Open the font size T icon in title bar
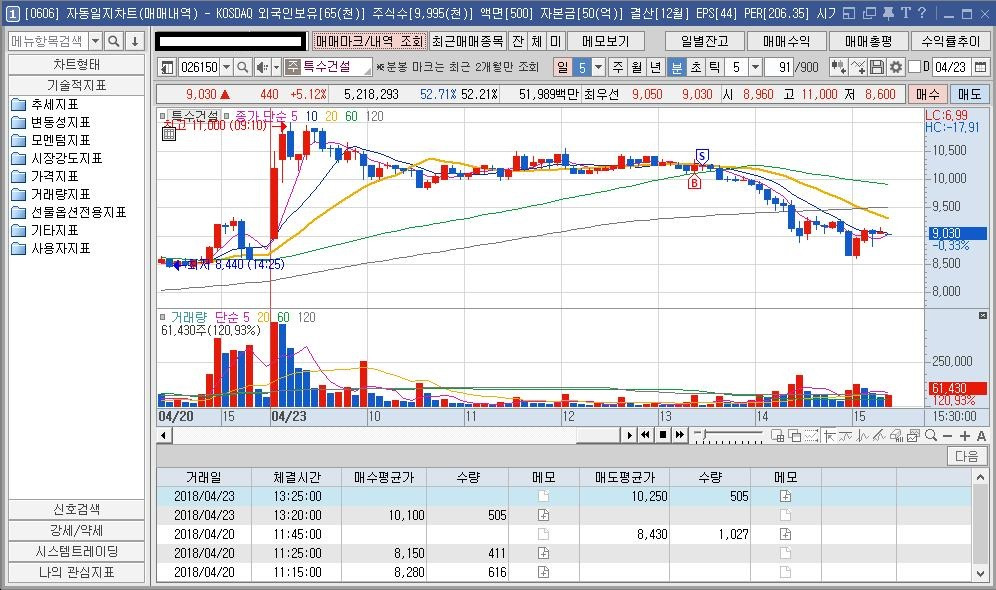 [x=905, y=13]
